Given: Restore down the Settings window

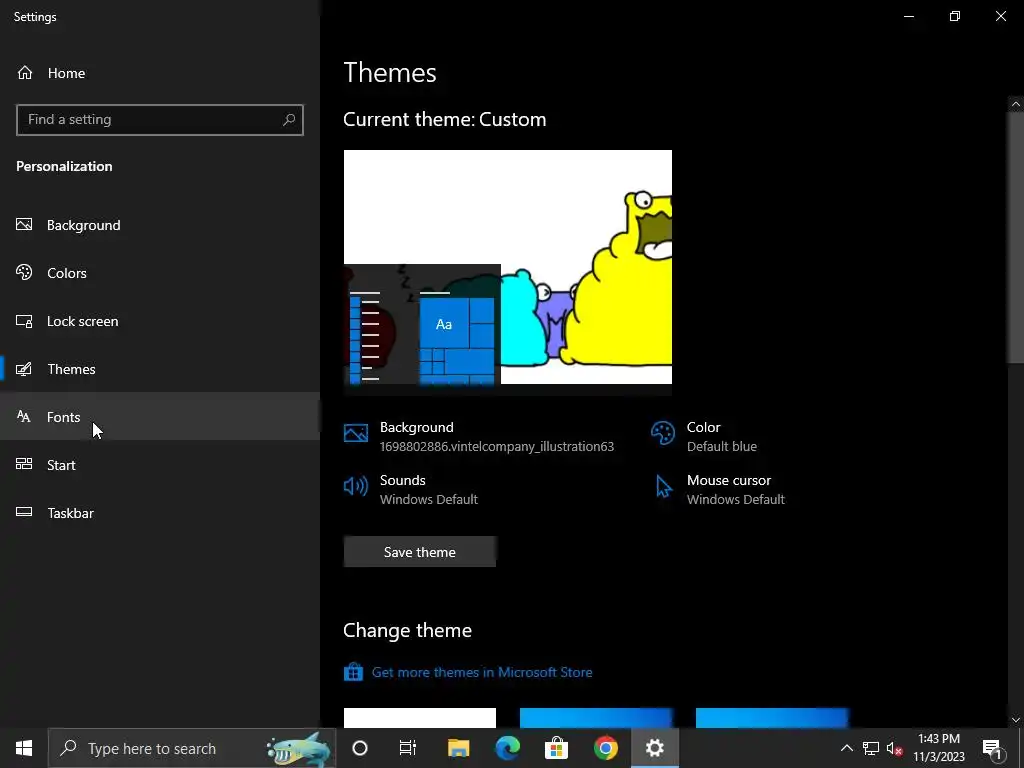Looking at the screenshot, I should point(955,16).
